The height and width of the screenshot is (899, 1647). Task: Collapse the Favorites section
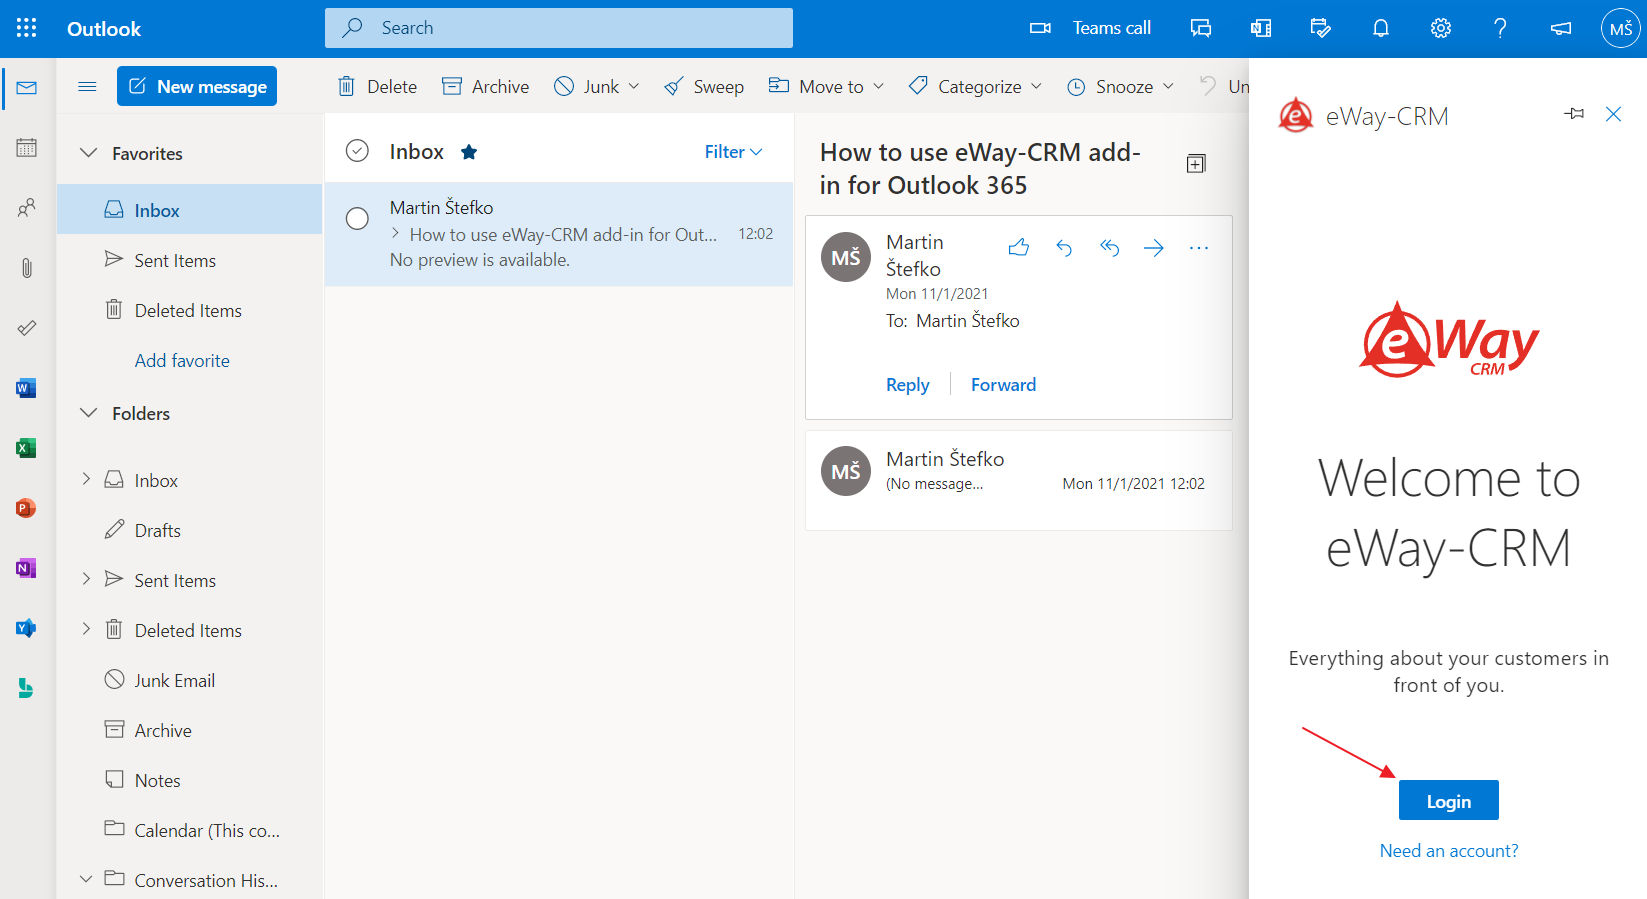(x=89, y=153)
